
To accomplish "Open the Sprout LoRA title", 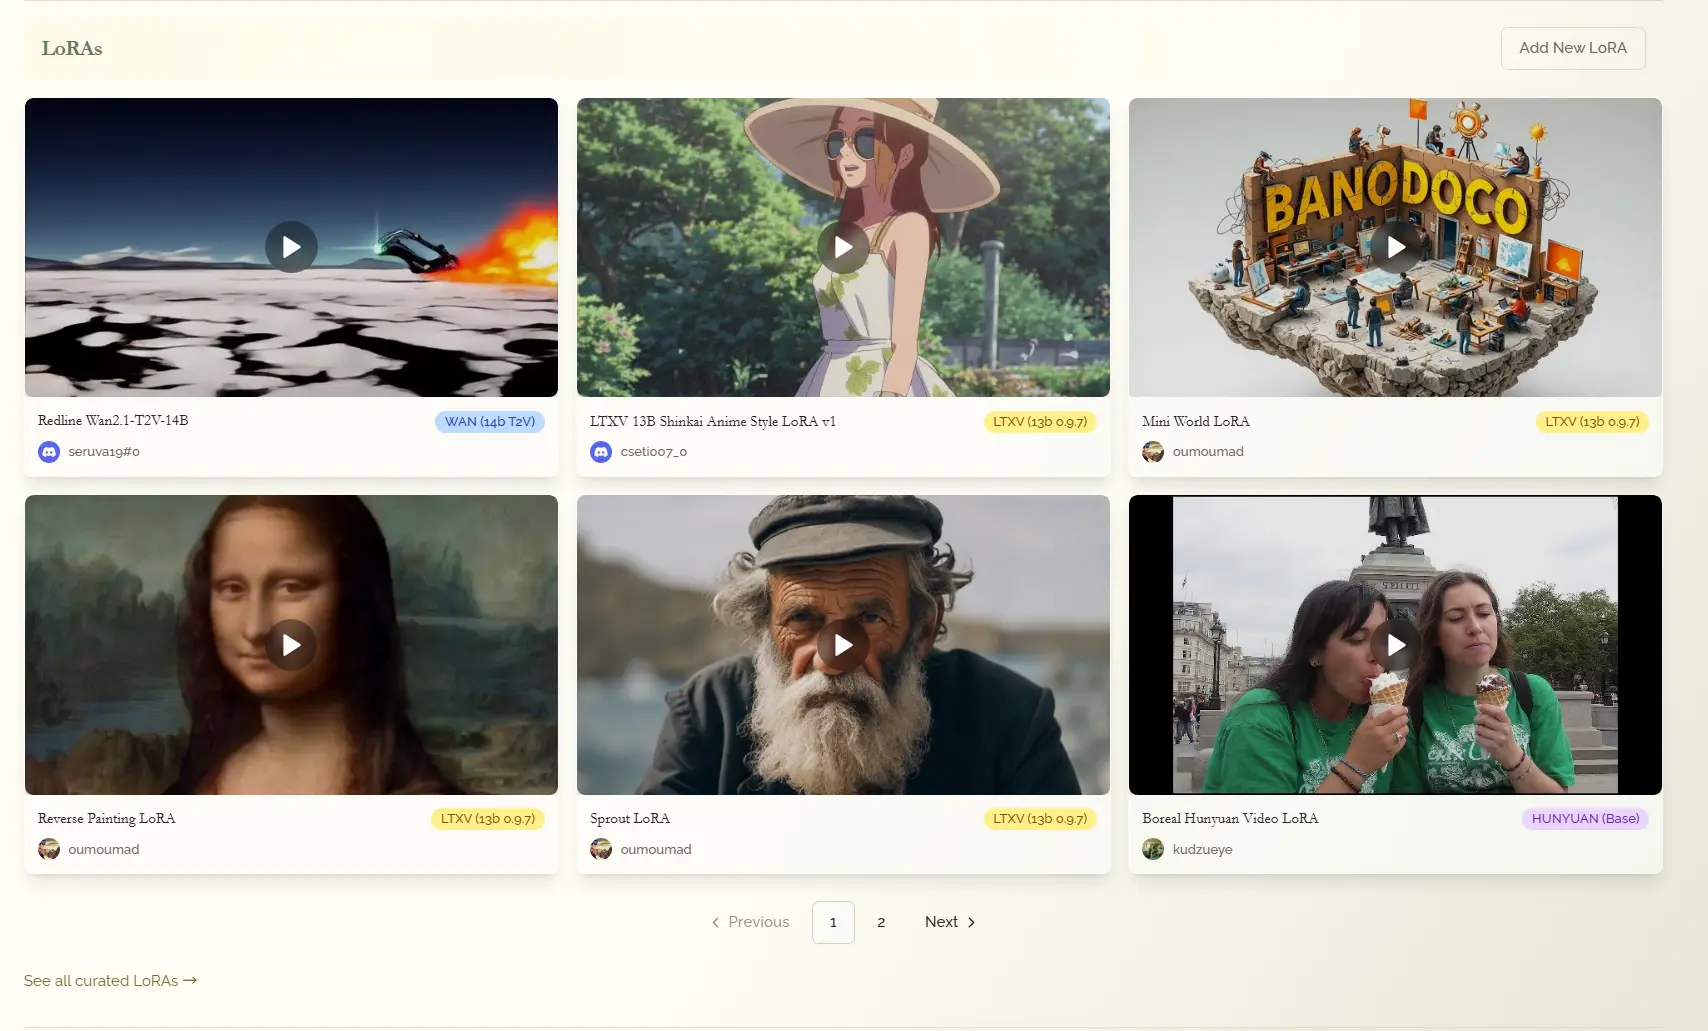I will pyautogui.click(x=630, y=819).
